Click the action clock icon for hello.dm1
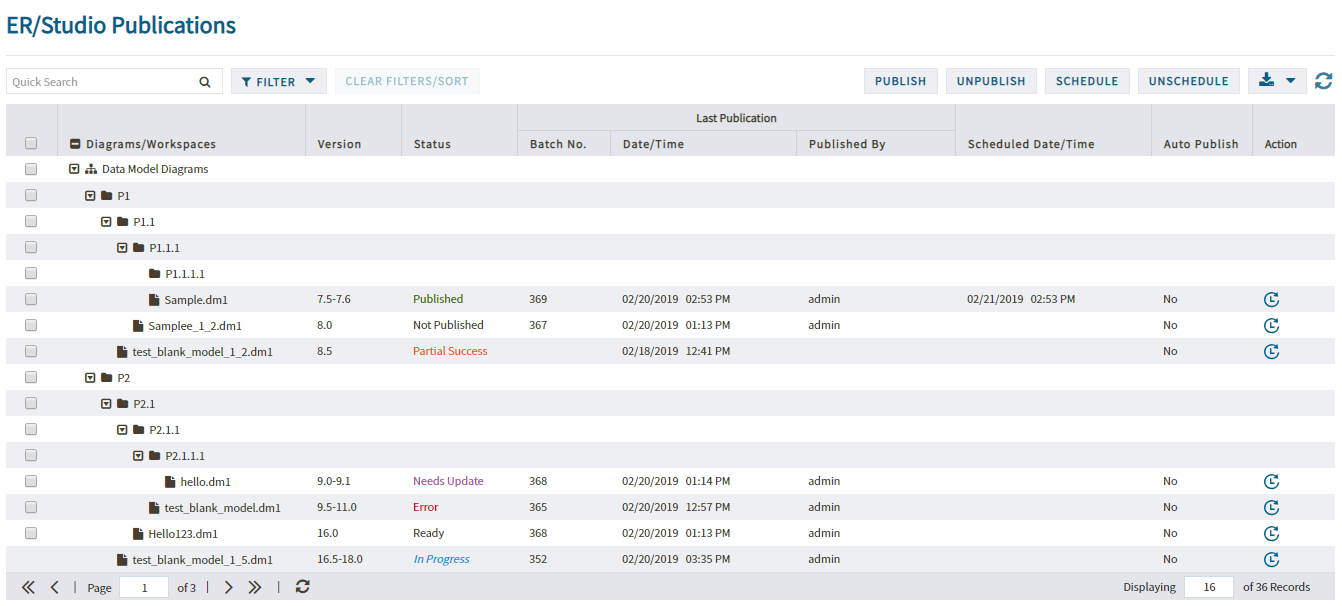This screenshot has height=606, width=1342. tap(1271, 481)
